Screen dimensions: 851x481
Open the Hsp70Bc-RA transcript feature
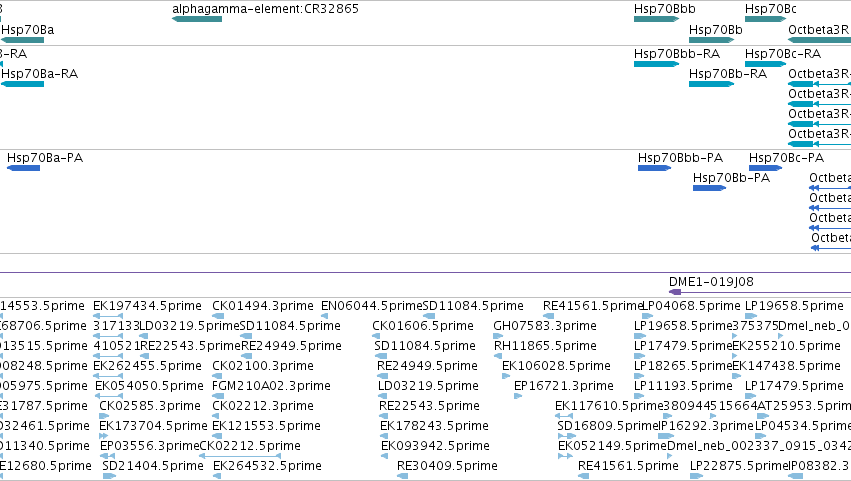[x=765, y=64]
